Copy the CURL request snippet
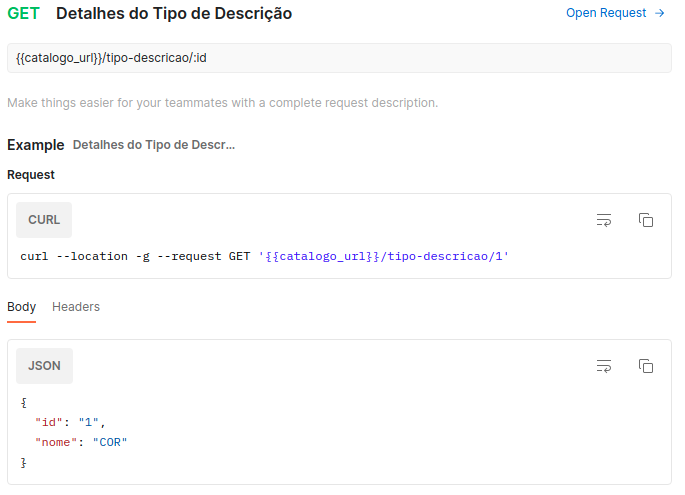Screen dimensions: 685x495 pyautogui.click(x=646, y=220)
